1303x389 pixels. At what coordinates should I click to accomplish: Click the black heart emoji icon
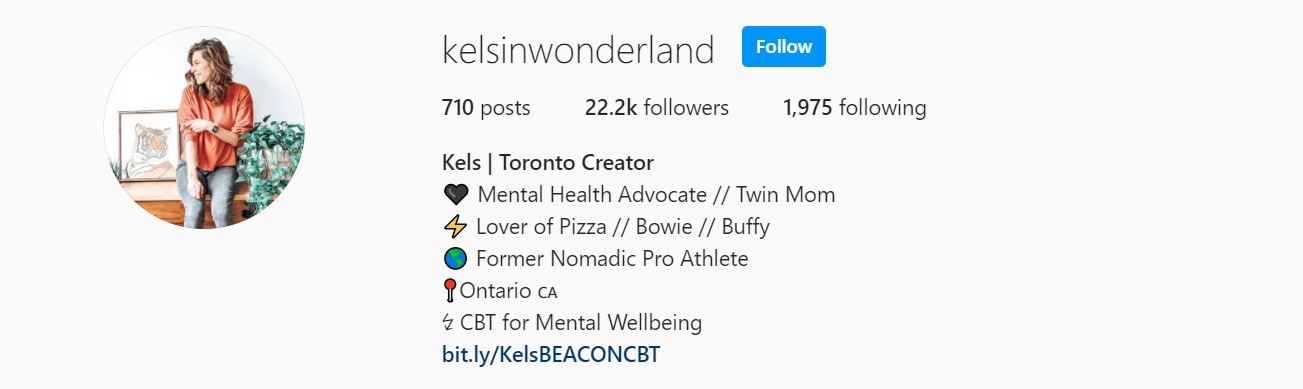pos(454,195)
